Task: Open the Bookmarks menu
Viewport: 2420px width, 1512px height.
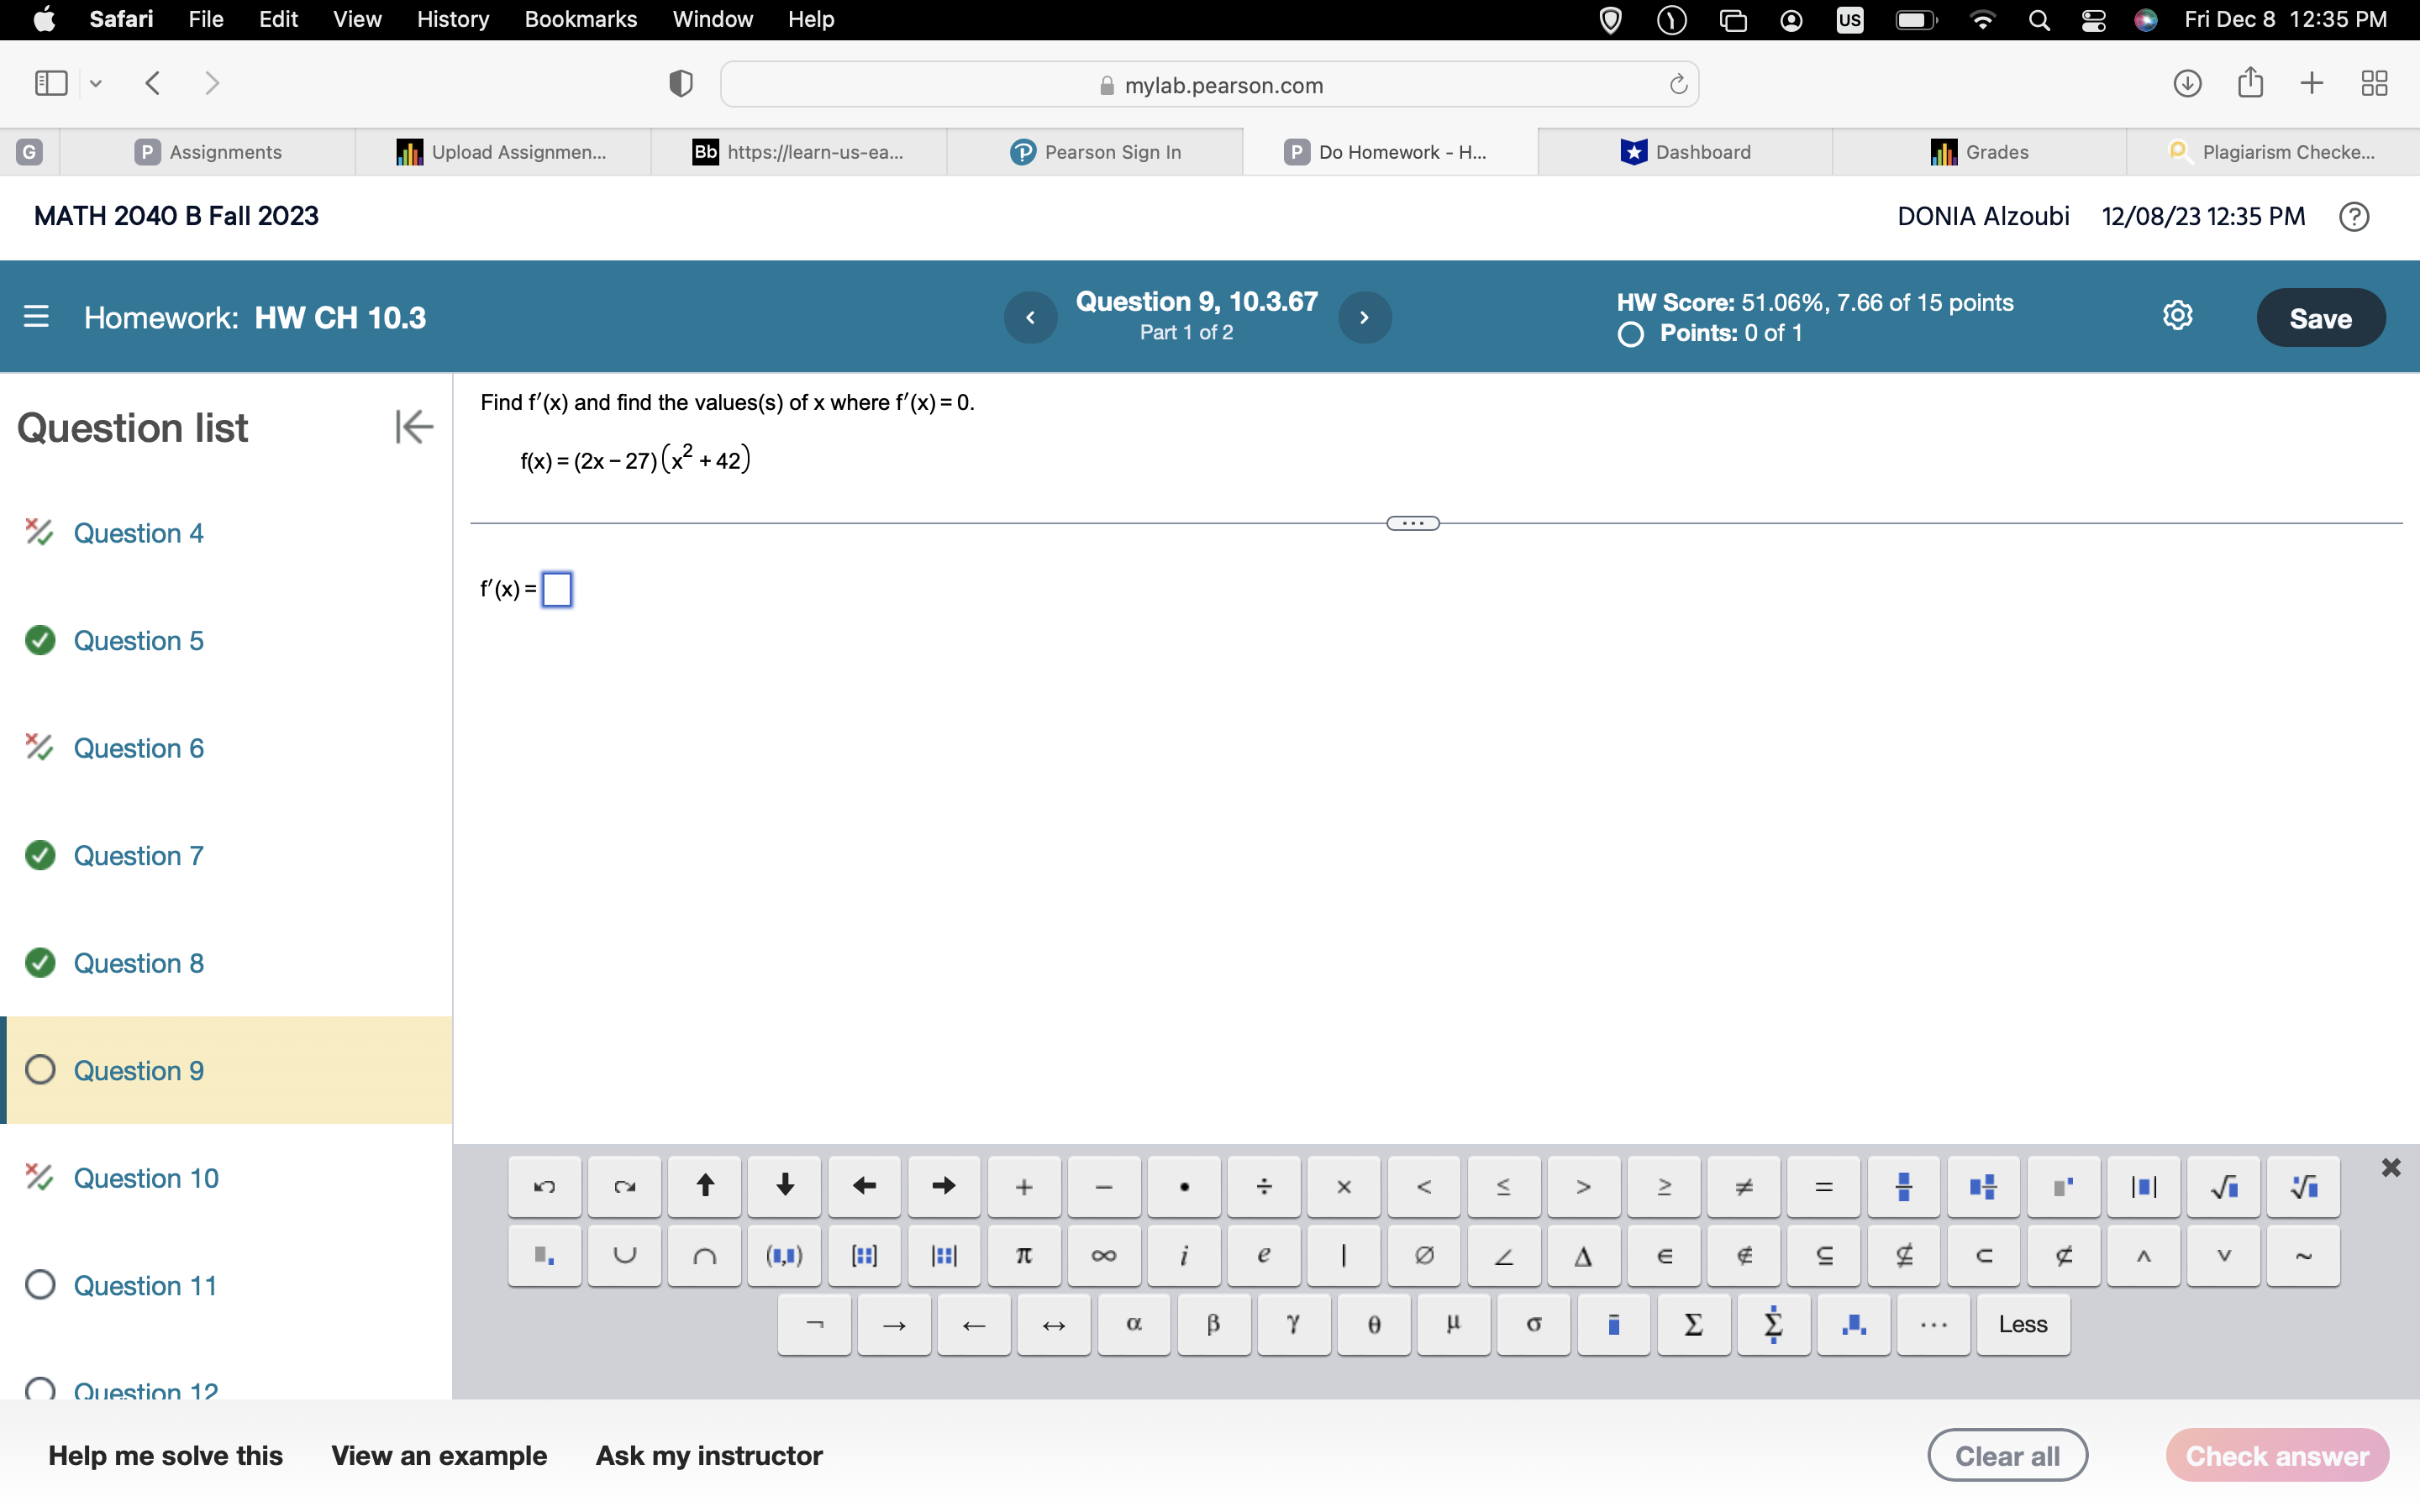Action: tap(580, 19)
